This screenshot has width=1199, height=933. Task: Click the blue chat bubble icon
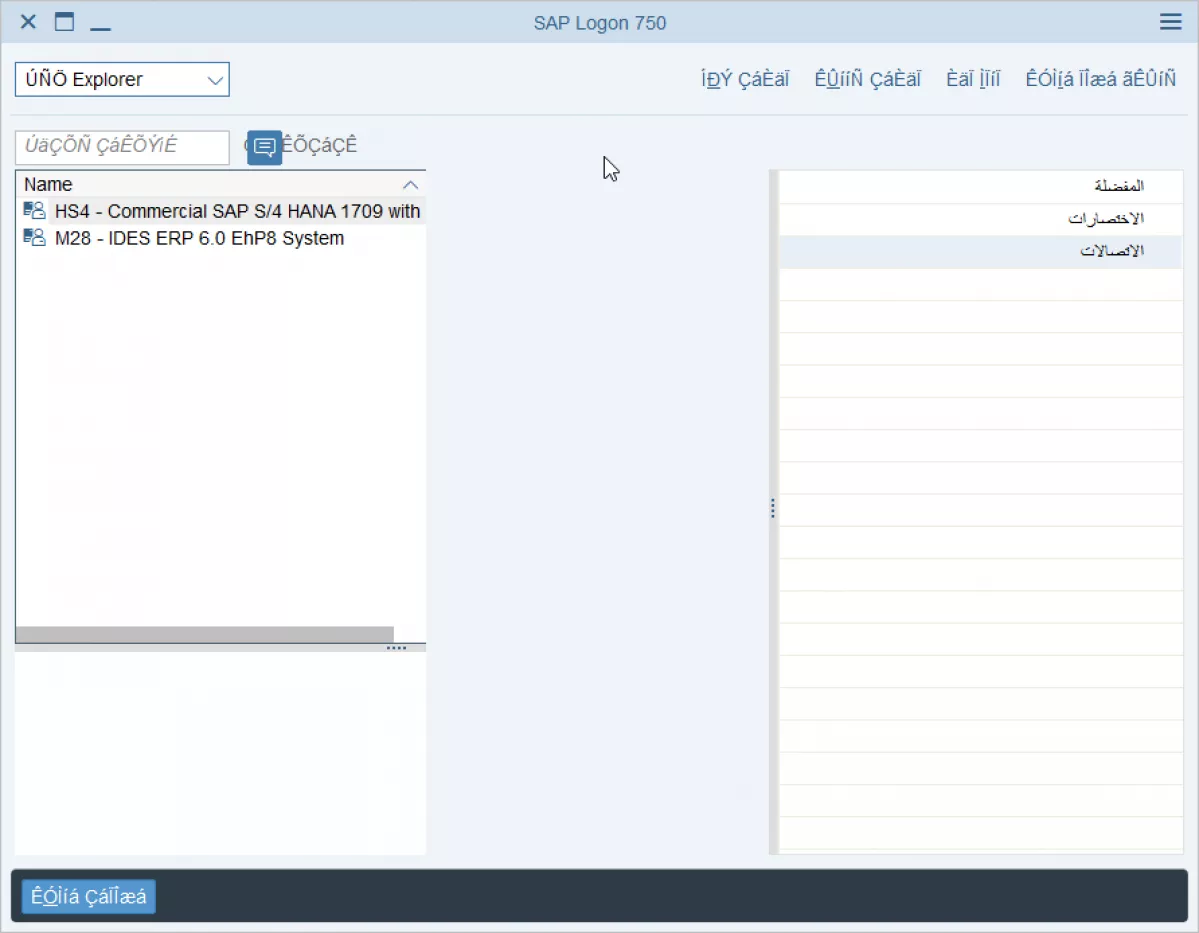point(265,147)
